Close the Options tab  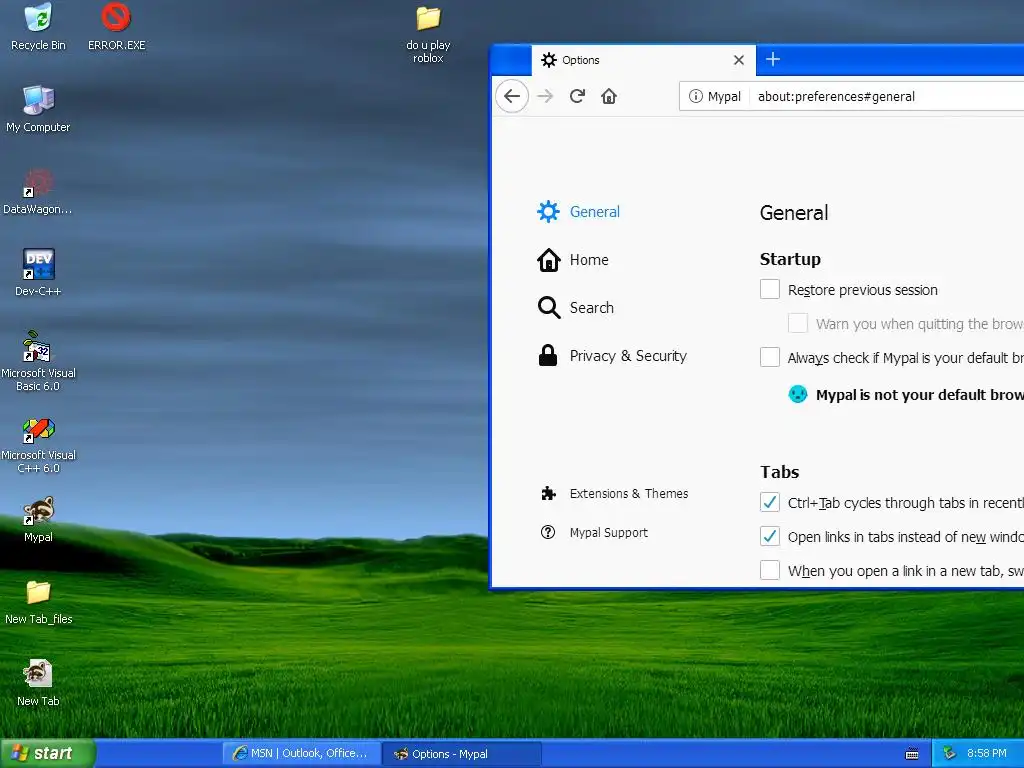(739, 60)
